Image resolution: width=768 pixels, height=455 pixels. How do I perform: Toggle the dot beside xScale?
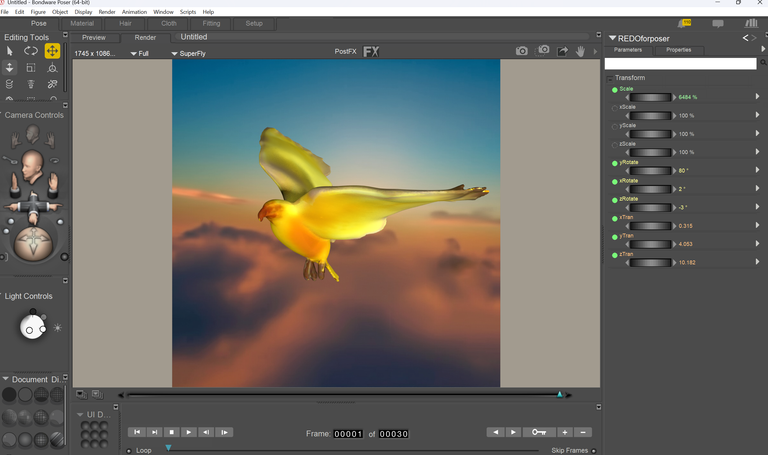pyautogui.click(x=615, y=108)
